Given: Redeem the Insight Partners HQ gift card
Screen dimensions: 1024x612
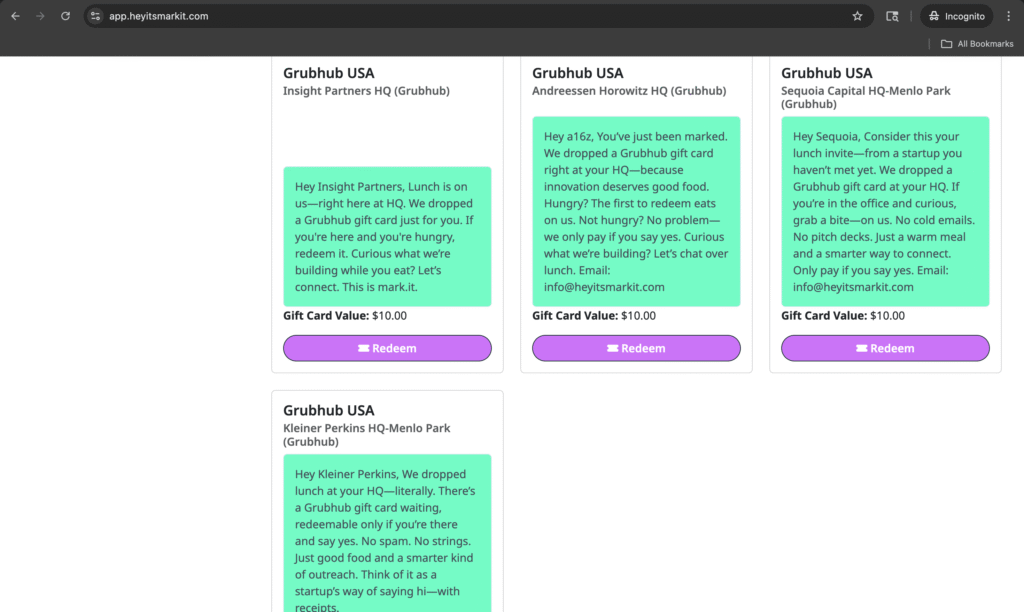Looking at the screenshot, I should point(387,348).
